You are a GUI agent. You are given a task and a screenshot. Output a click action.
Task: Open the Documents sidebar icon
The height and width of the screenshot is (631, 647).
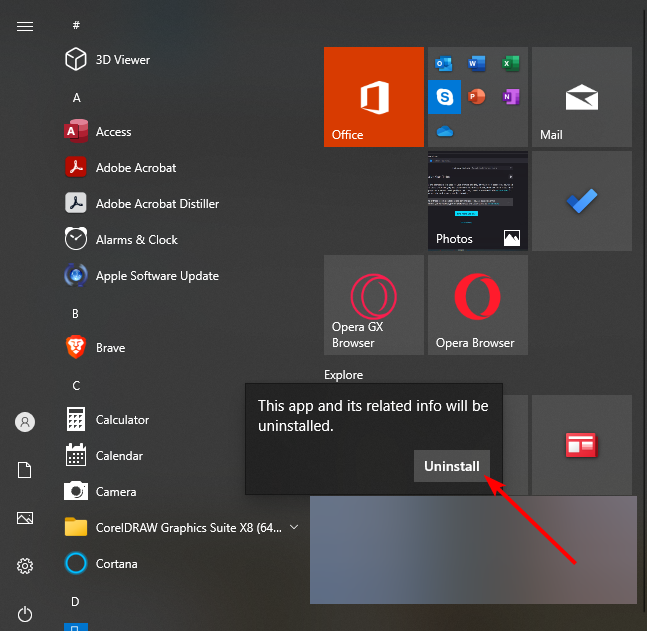(x=24, y=470)
